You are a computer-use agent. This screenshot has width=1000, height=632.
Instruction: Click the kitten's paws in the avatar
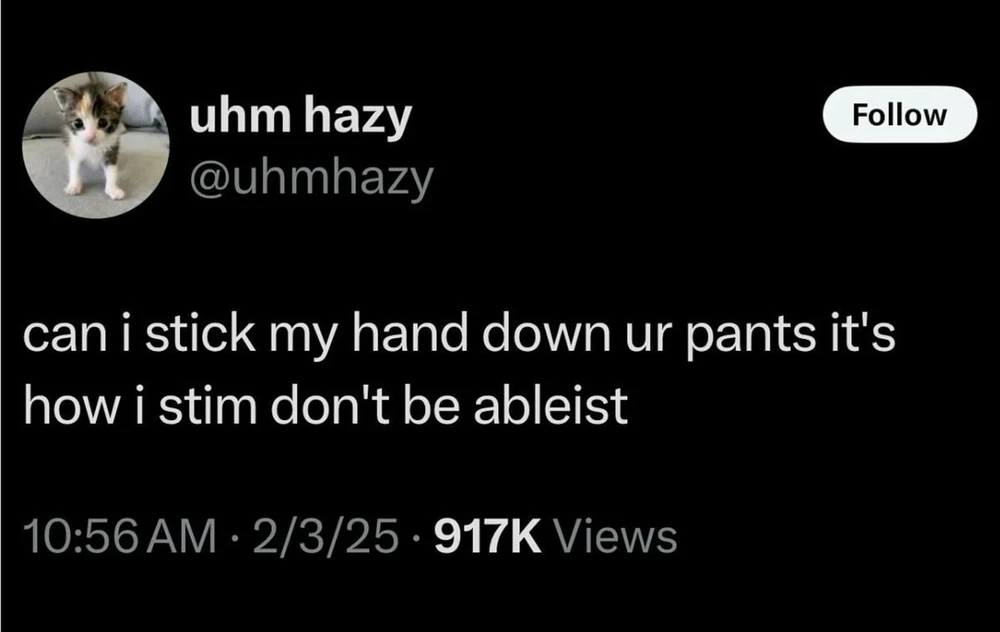point(94,190)
